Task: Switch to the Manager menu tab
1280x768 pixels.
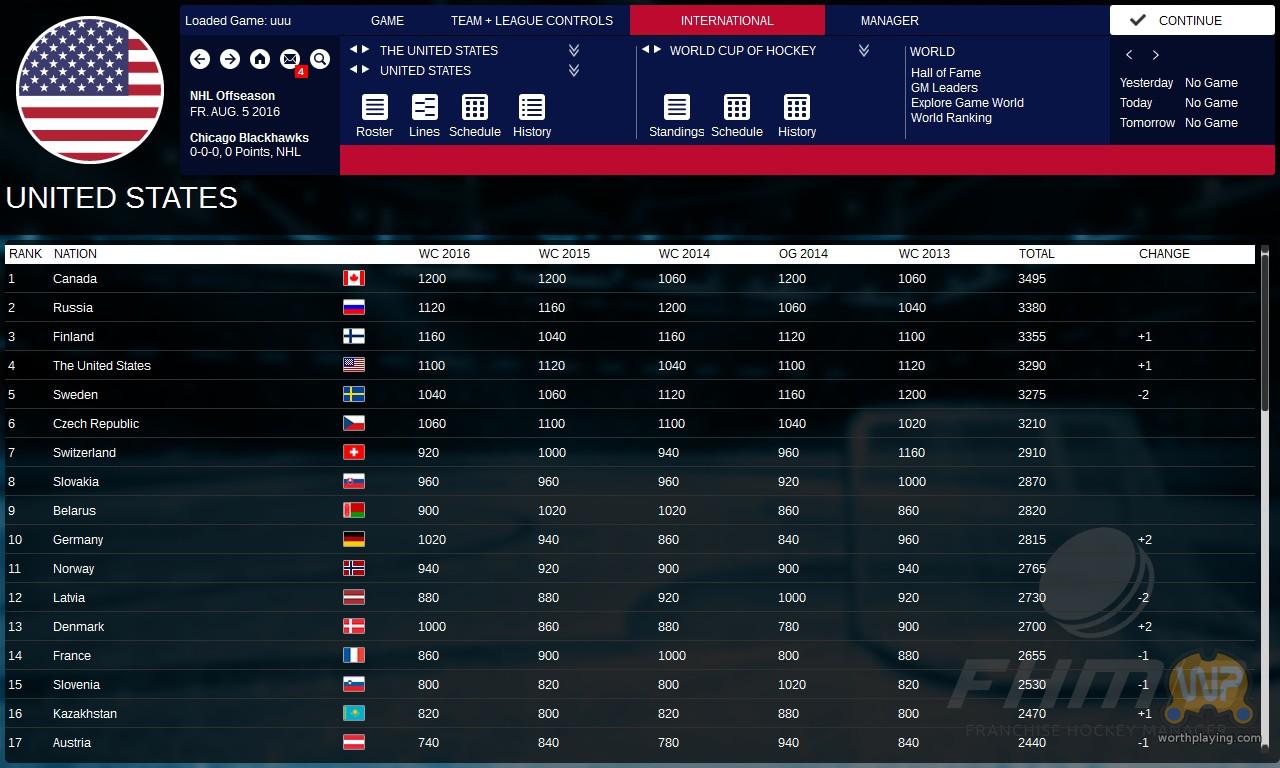Action: pos(889,21)
